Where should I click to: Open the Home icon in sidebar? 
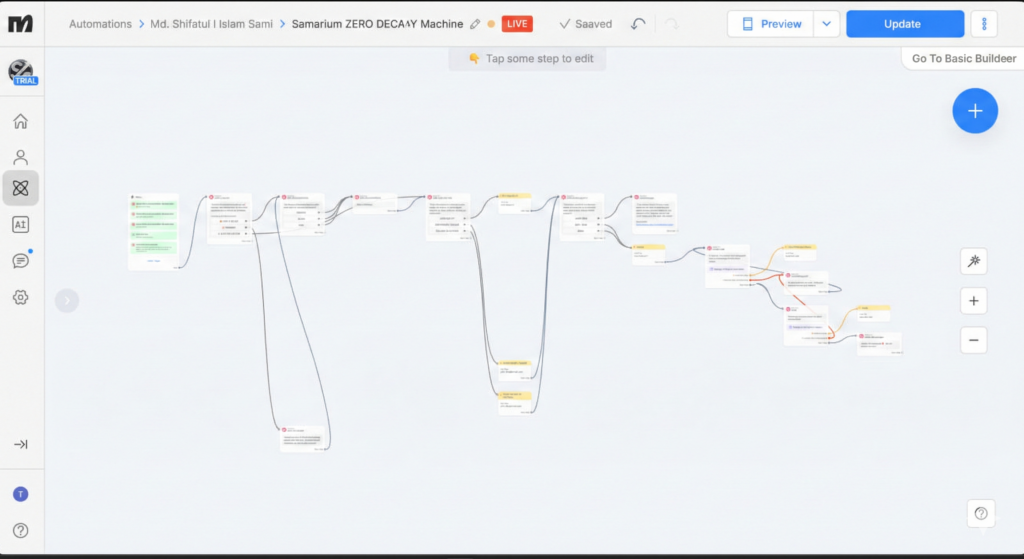[20, 121]
